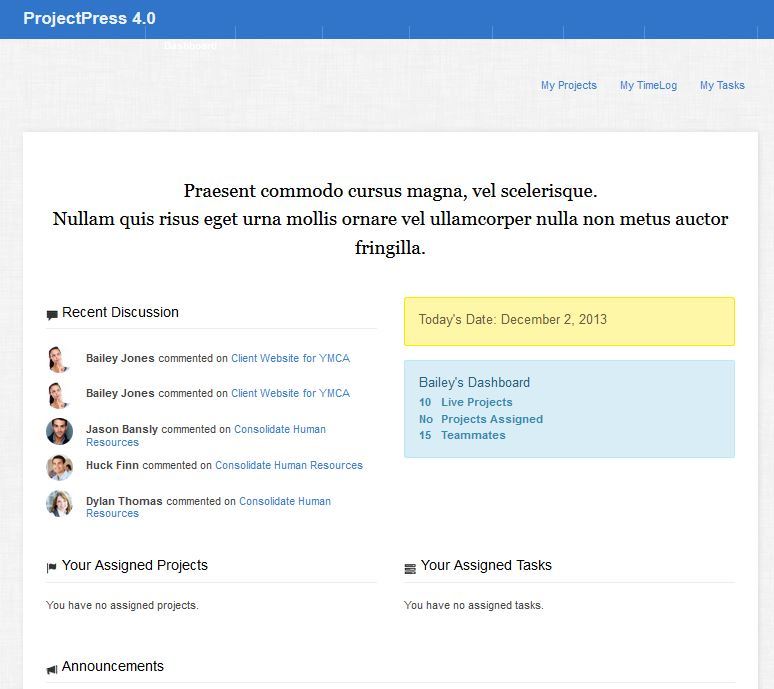Click the name Jason Bansly
Image resolution: width=774 pixels, height=689 pixels.
(122, 429)
